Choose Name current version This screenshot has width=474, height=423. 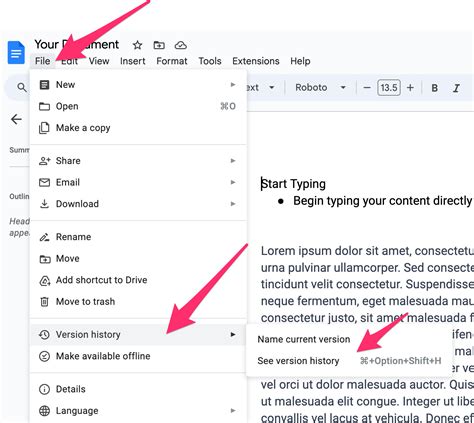[x=349, y=339]
